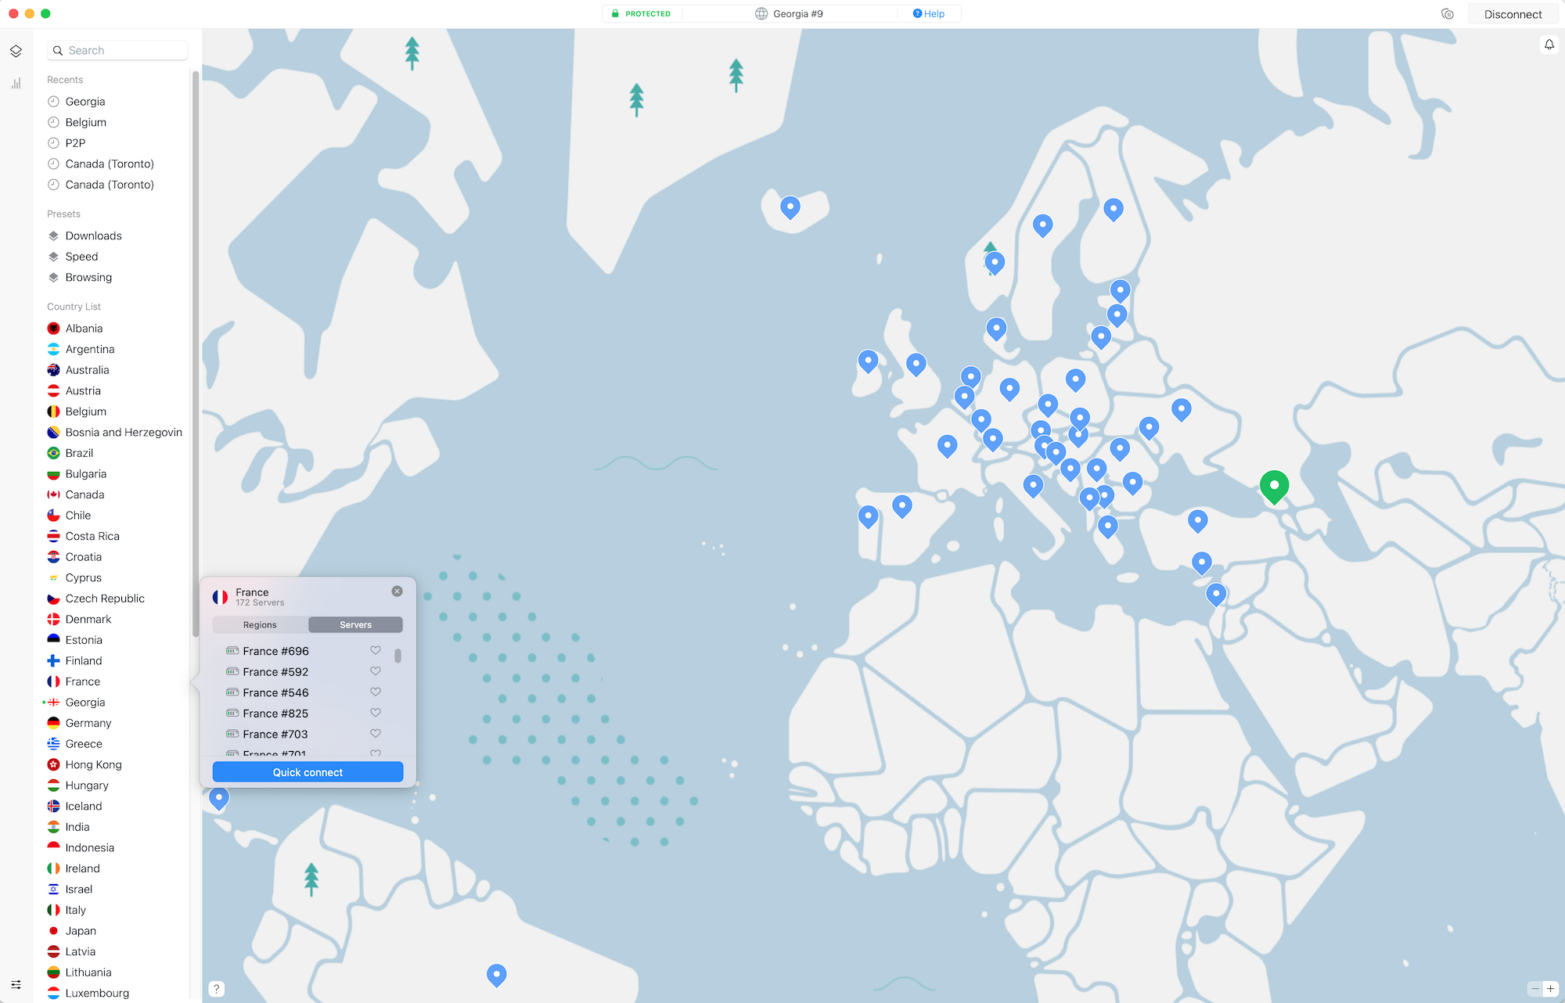This screenshot has height=1003, width=1565.
Task: Click the green connected pin over Georgia
Action: click(x=1274, y=487)
